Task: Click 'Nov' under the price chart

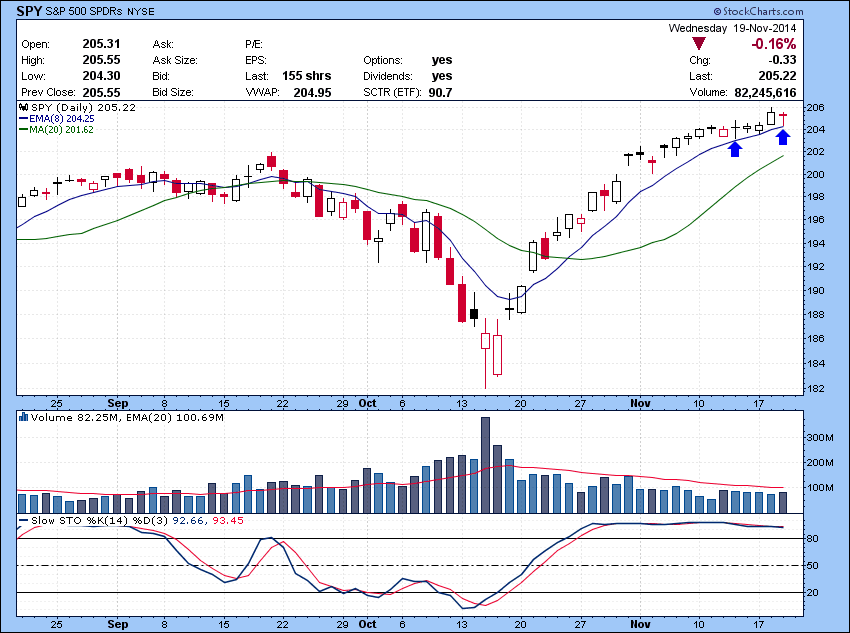Action: pyautogui.click(x=640, y=403)
